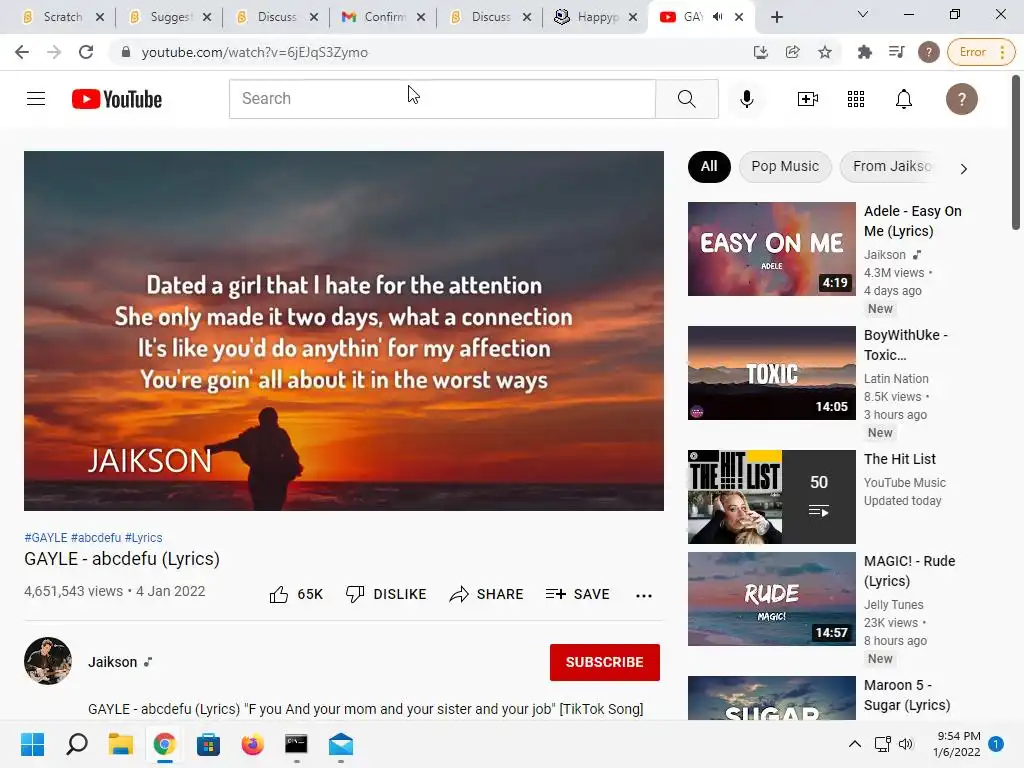Open Microsoft Store from taskbar
The height and width of the screenshot is (768, 1024).
click(x=208, y=744)
